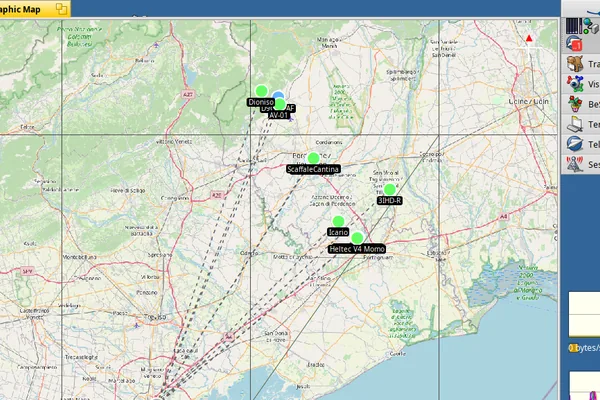600x400 pixels.
Task: Switch to the Tracker dog icon app
Action: point(574,64)
